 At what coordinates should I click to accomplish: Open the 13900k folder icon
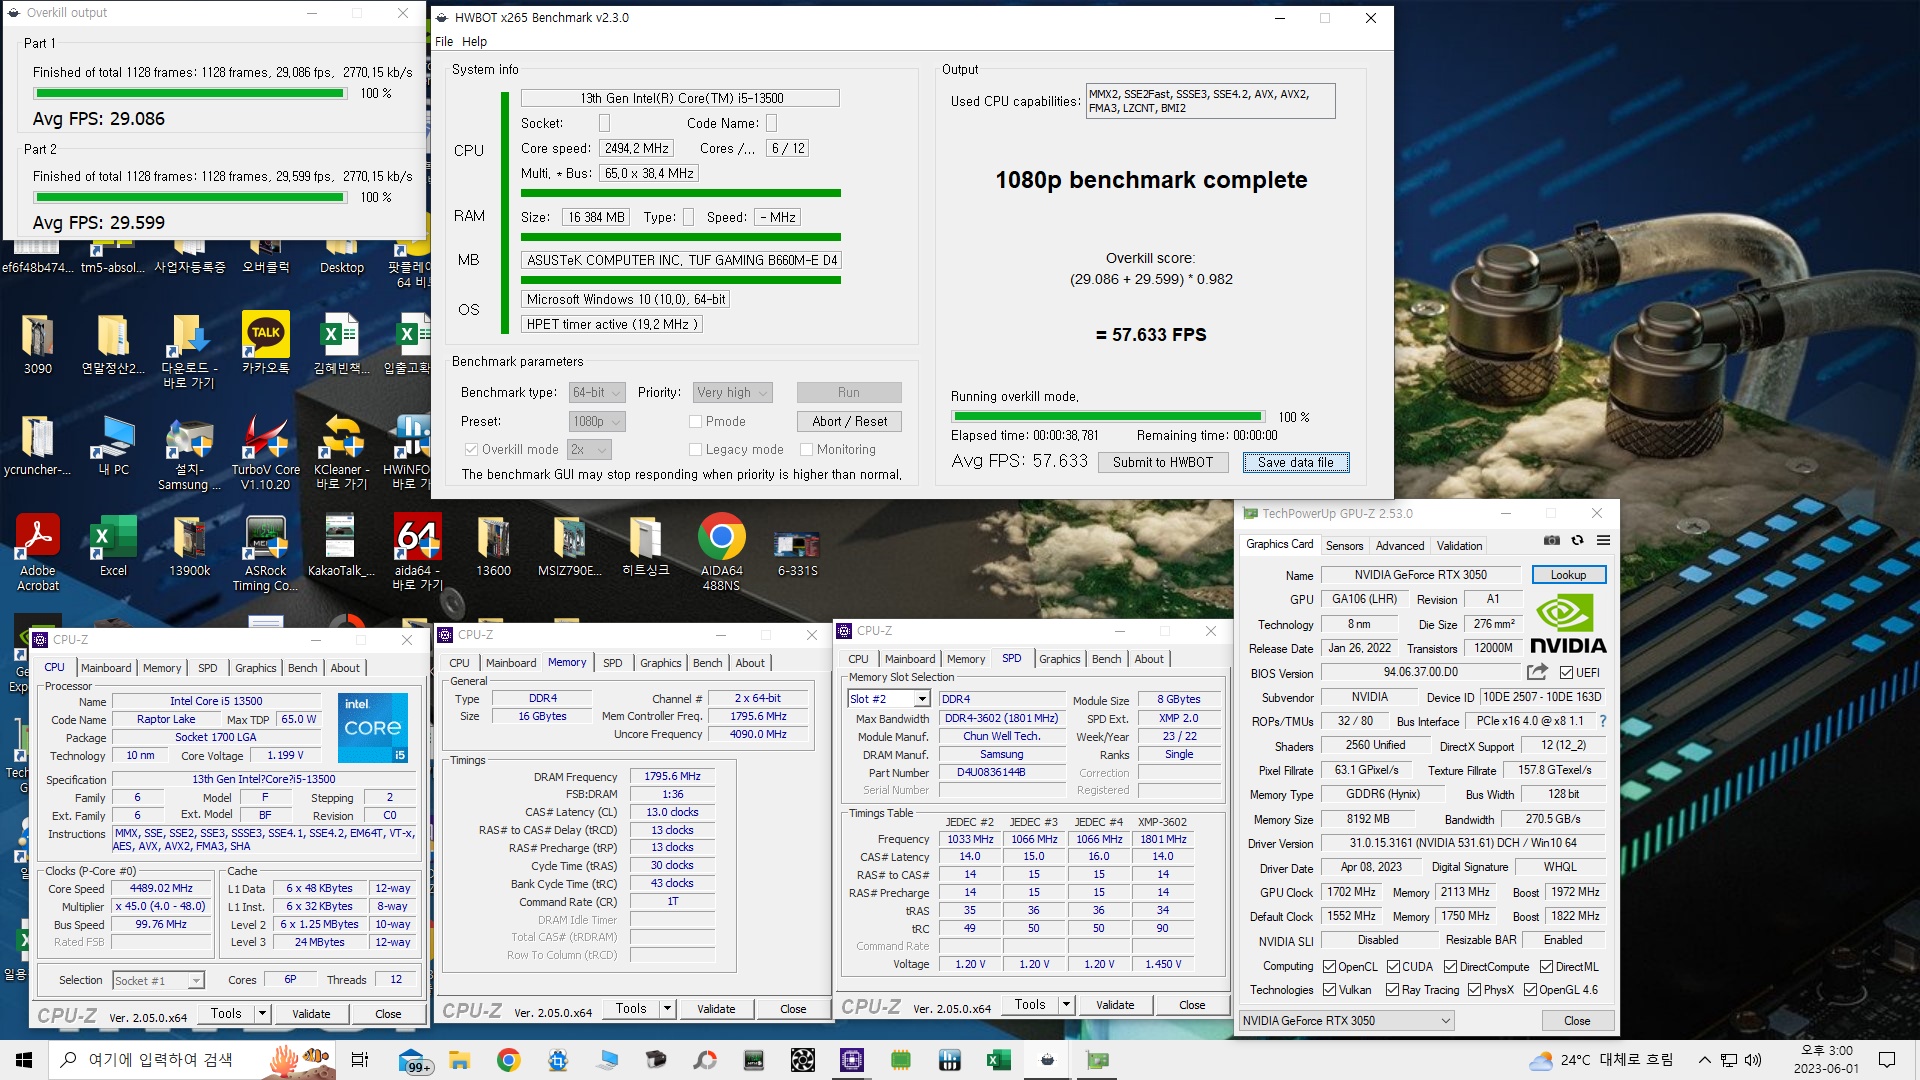coord(189,547)
